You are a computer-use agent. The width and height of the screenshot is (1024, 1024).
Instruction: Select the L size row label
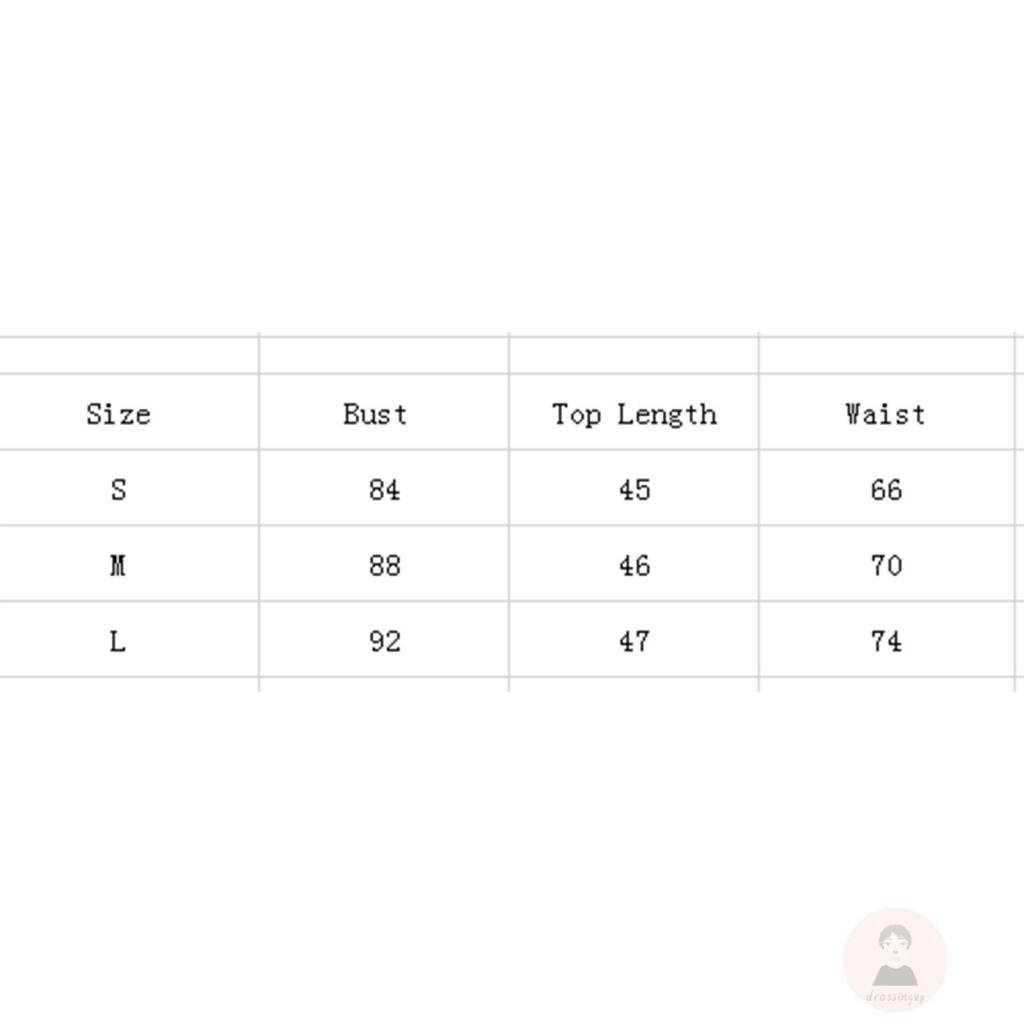(x=118, y=641)
